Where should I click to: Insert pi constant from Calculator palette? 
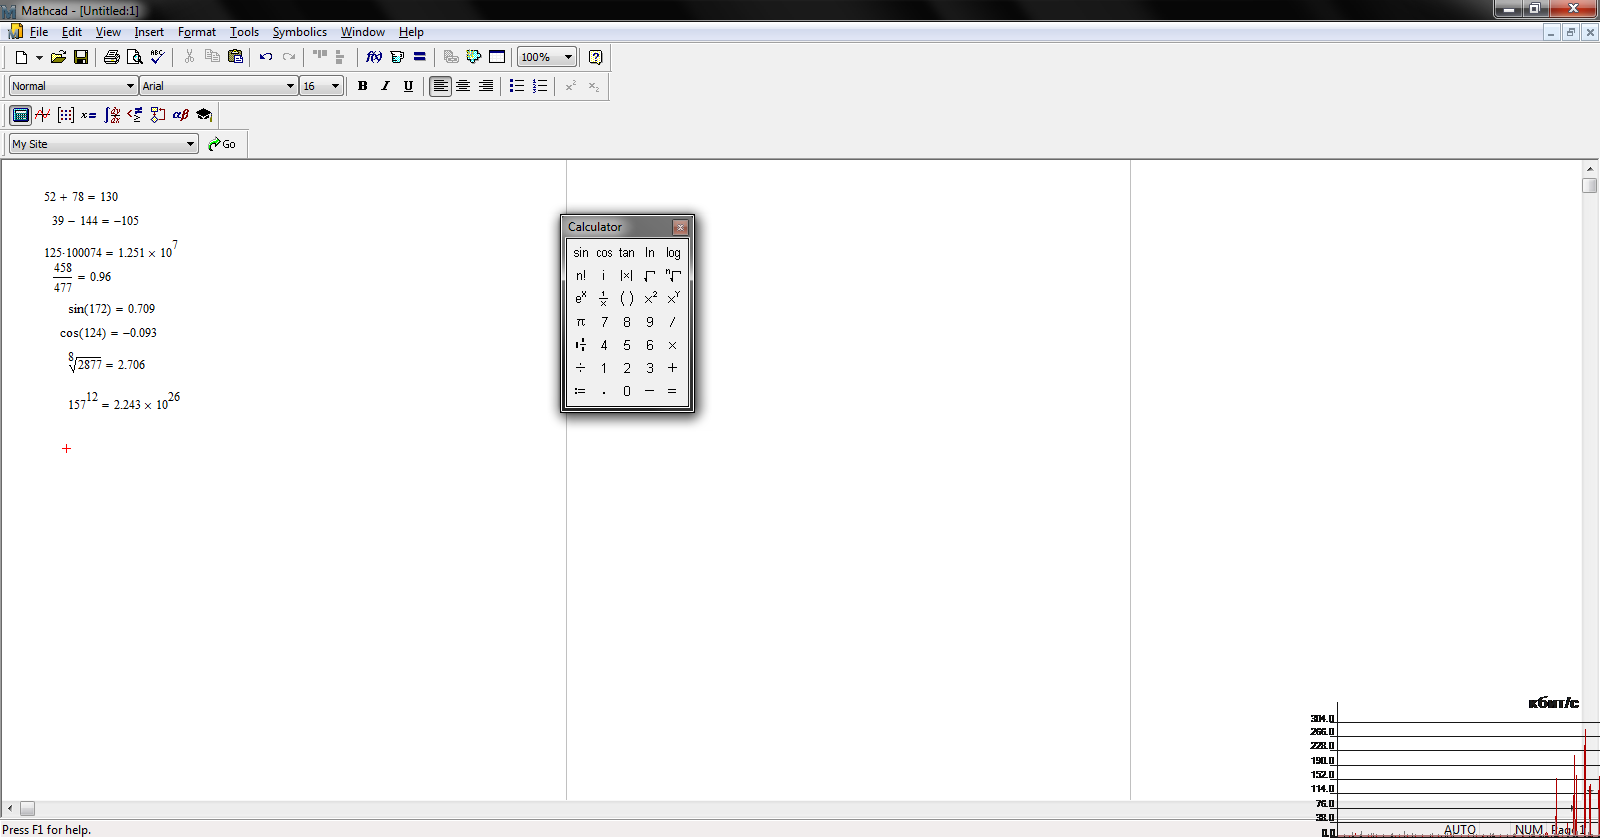tap(581, 322)
